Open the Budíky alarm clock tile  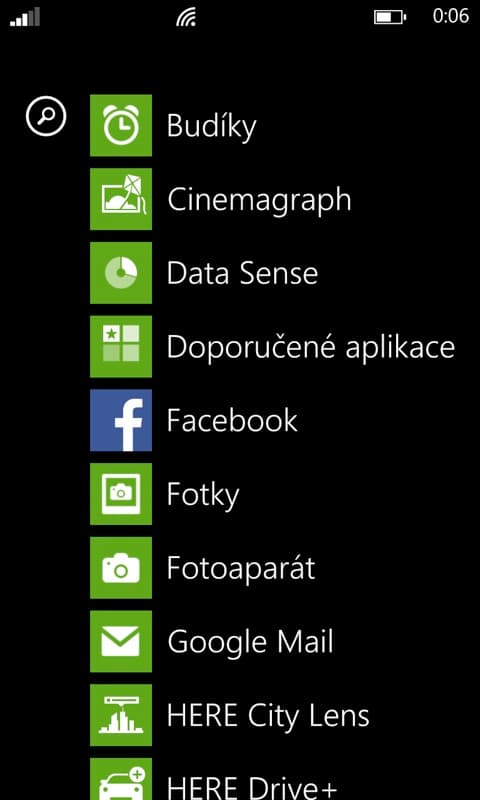[x=121, y=126]
